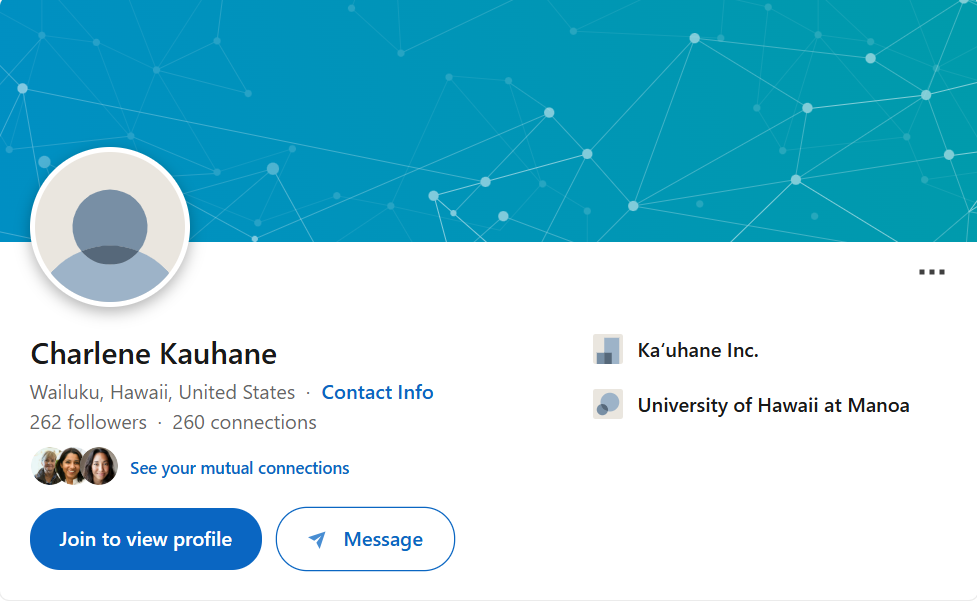
Task: Click the middle mutual connection avatar
Action: (73, 466)
